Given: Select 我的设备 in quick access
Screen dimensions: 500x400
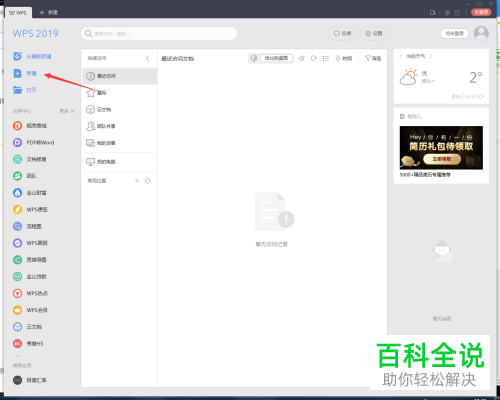Looking at the screenshot, I should tap(119, 143).
